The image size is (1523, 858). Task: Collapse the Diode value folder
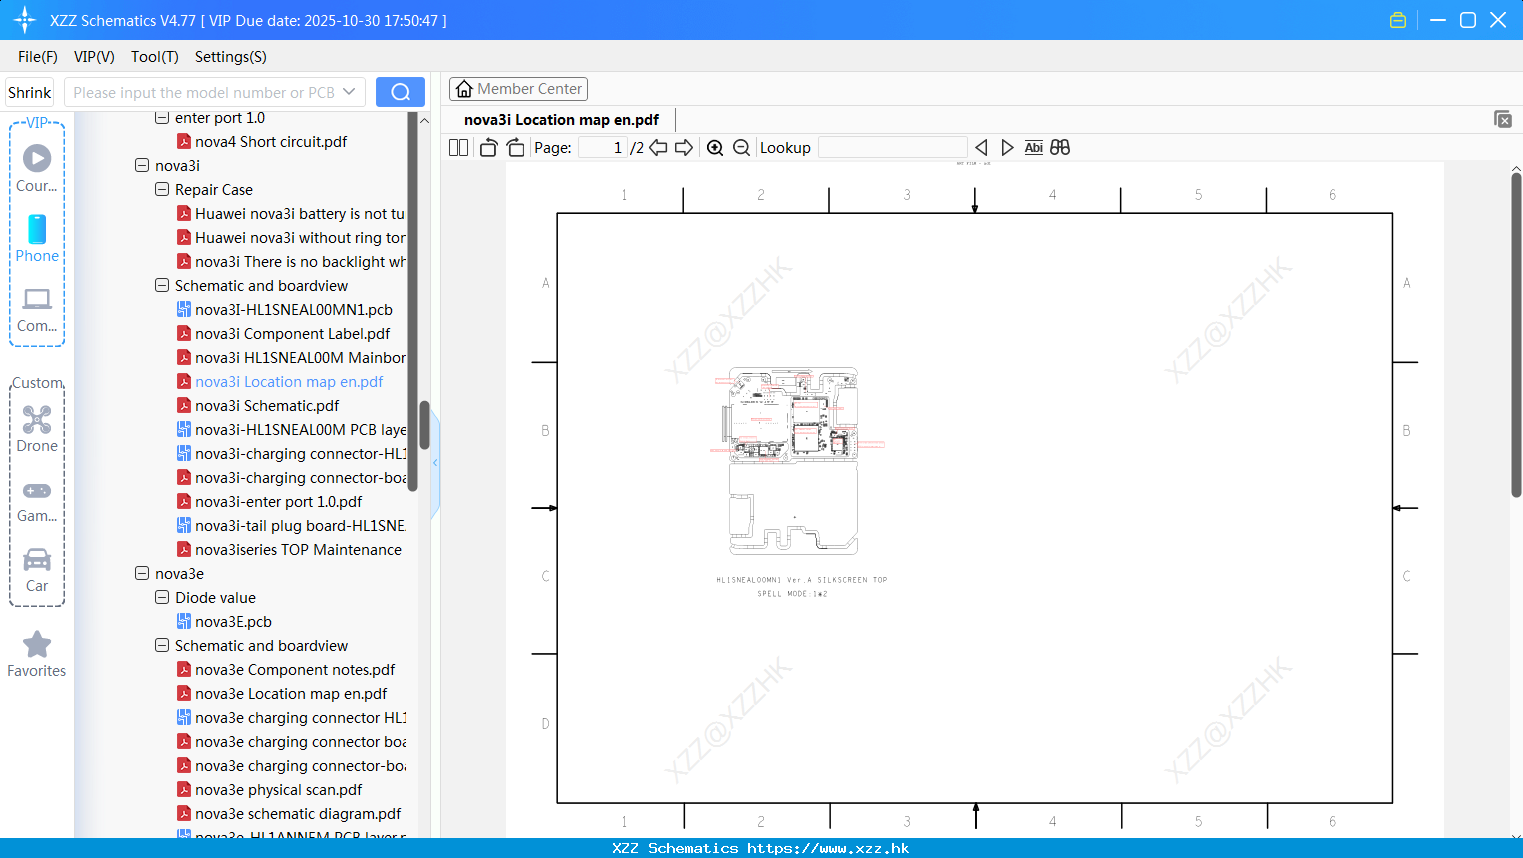tap(162, 598)
